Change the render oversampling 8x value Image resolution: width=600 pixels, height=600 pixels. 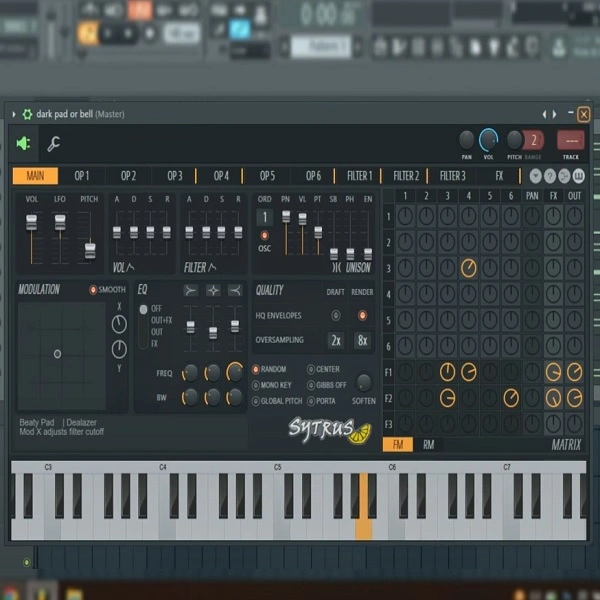point(362,340)
